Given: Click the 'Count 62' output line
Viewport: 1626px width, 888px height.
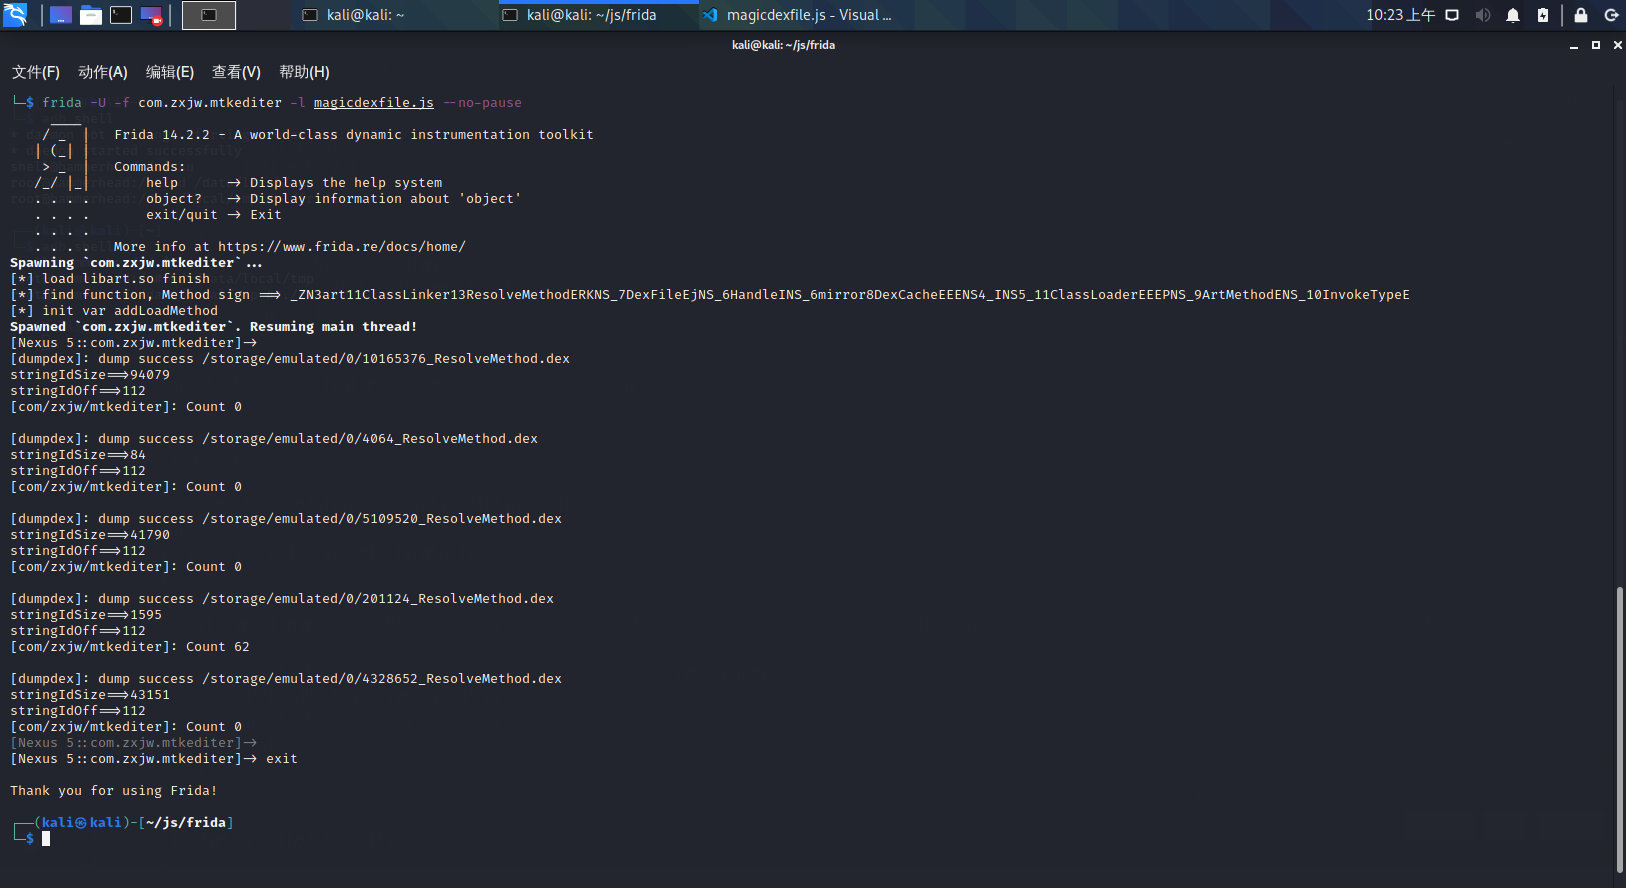Looking at the screenshot, I should tap(130, 647).
